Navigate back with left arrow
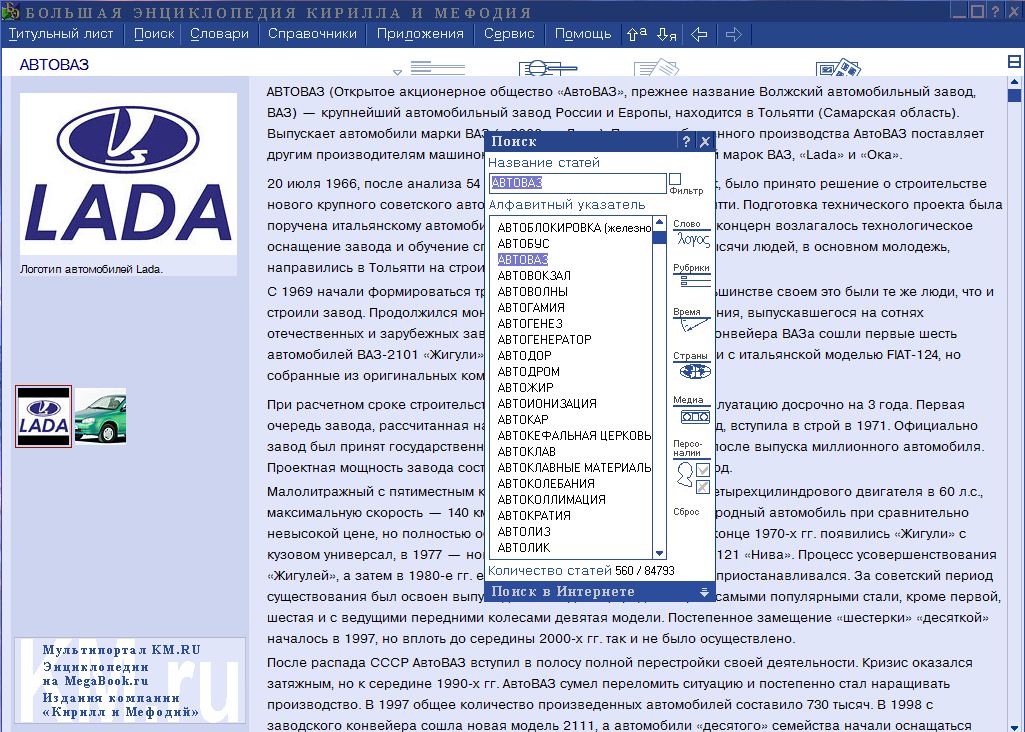Viewport: 1025px width, 732px height. pyautogui.click(x=699, y=34)
